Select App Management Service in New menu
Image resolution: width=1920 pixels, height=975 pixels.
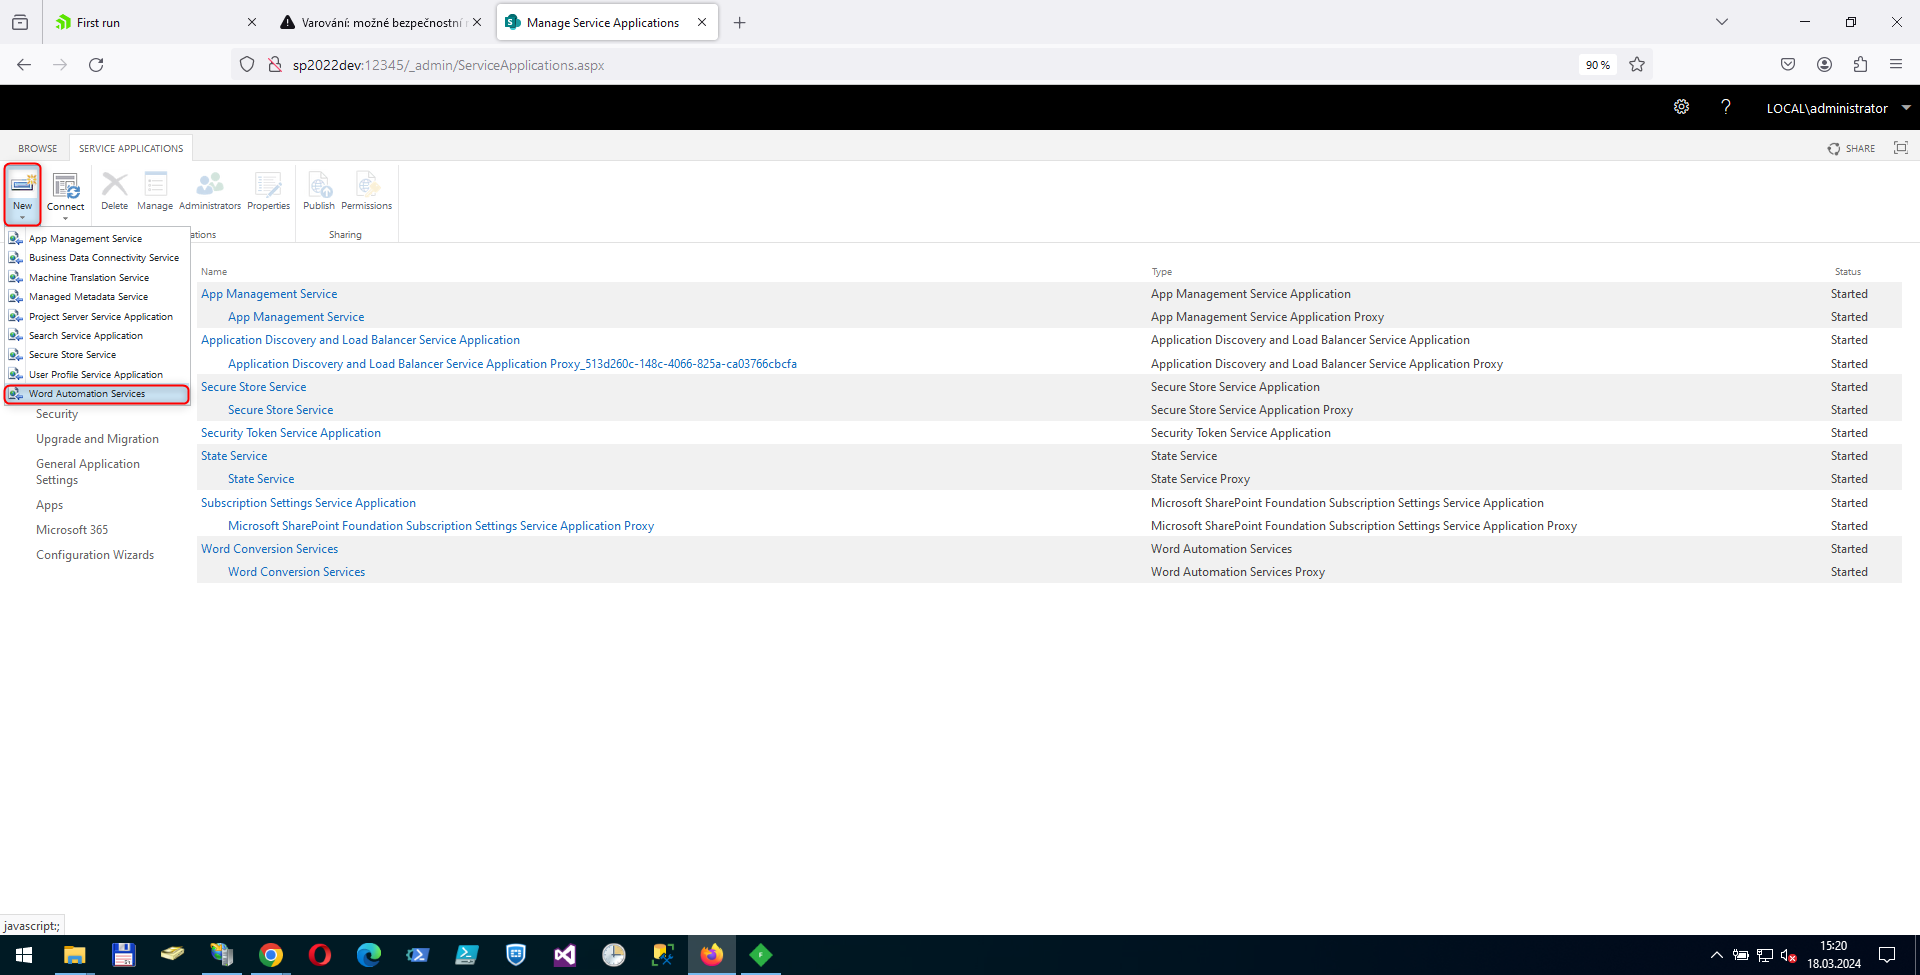[x=97, y=239]
